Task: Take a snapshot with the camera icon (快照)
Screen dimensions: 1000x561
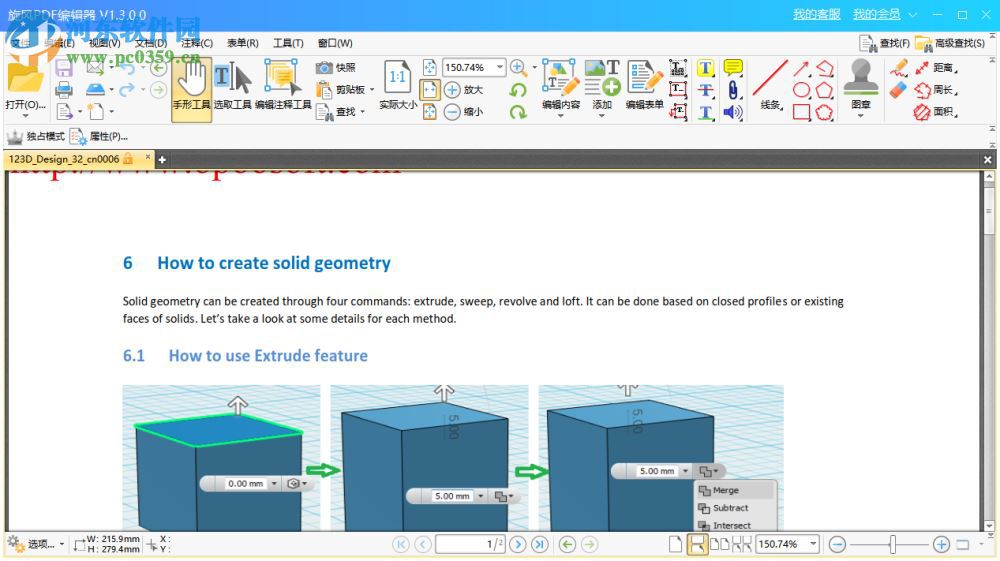Action: [335, 68]
